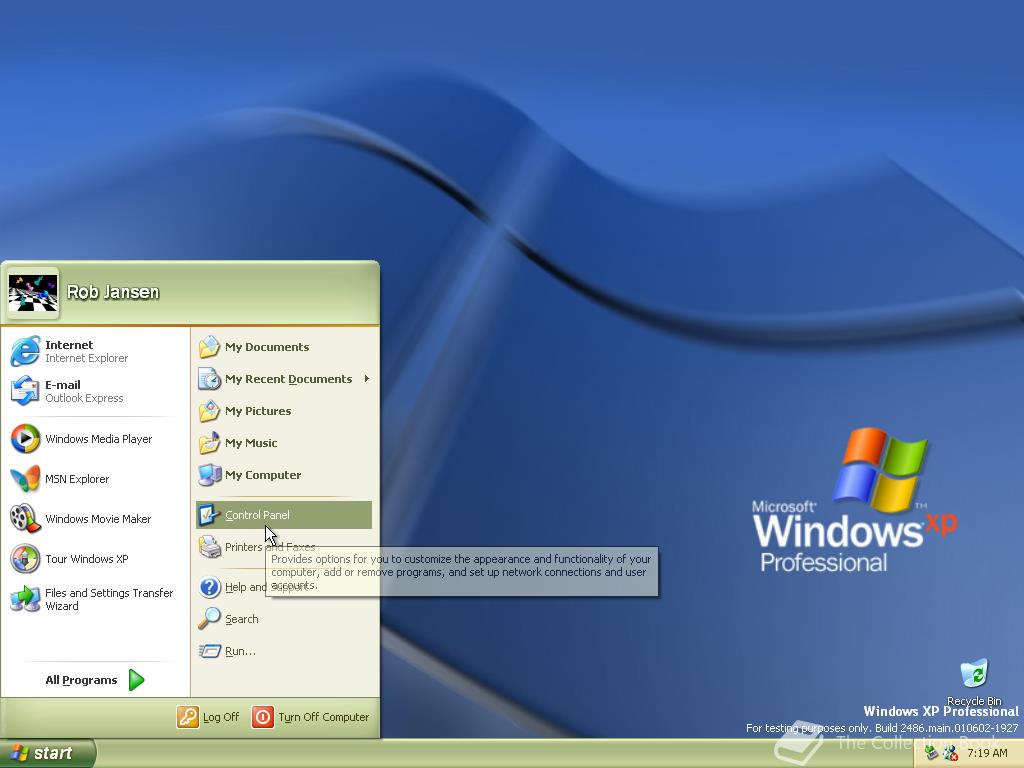Click the Internet pinned item label
Image resolution: width=1024 pixels, height=768 pixels.
pyautogui.click(x=69, y=345)
